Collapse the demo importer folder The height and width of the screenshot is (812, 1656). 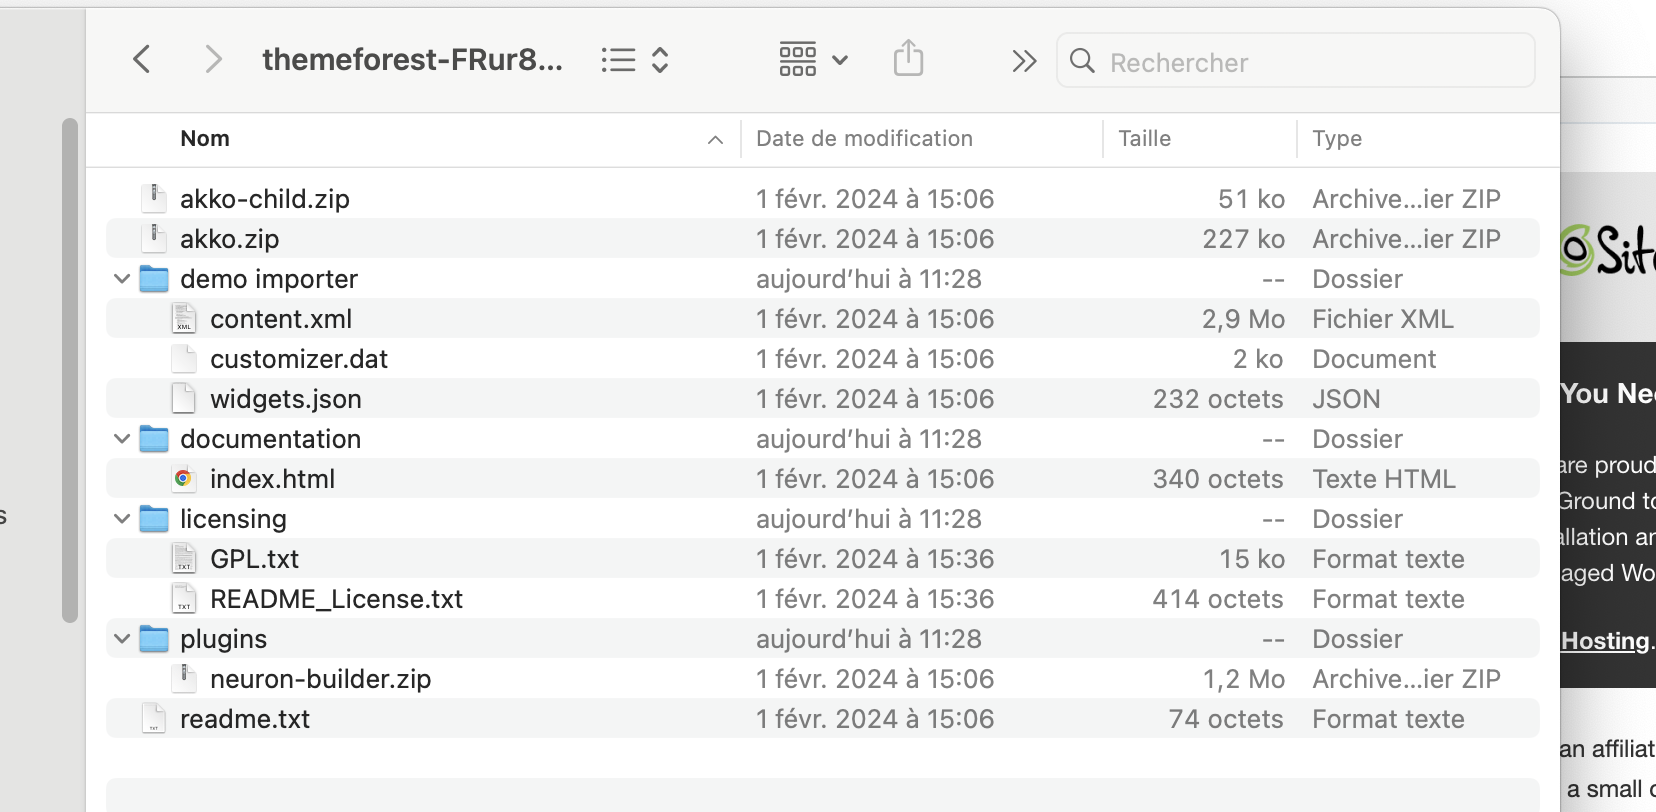(122, 279)
